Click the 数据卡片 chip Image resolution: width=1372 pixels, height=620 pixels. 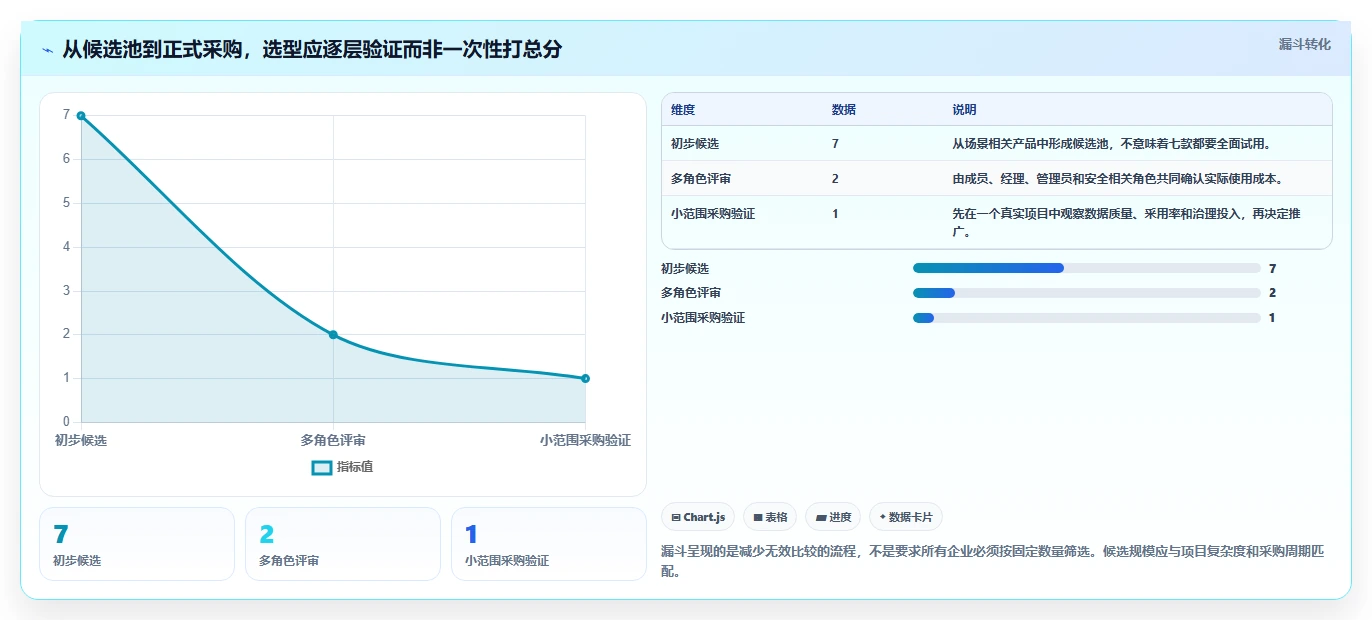tap(906, 517)
